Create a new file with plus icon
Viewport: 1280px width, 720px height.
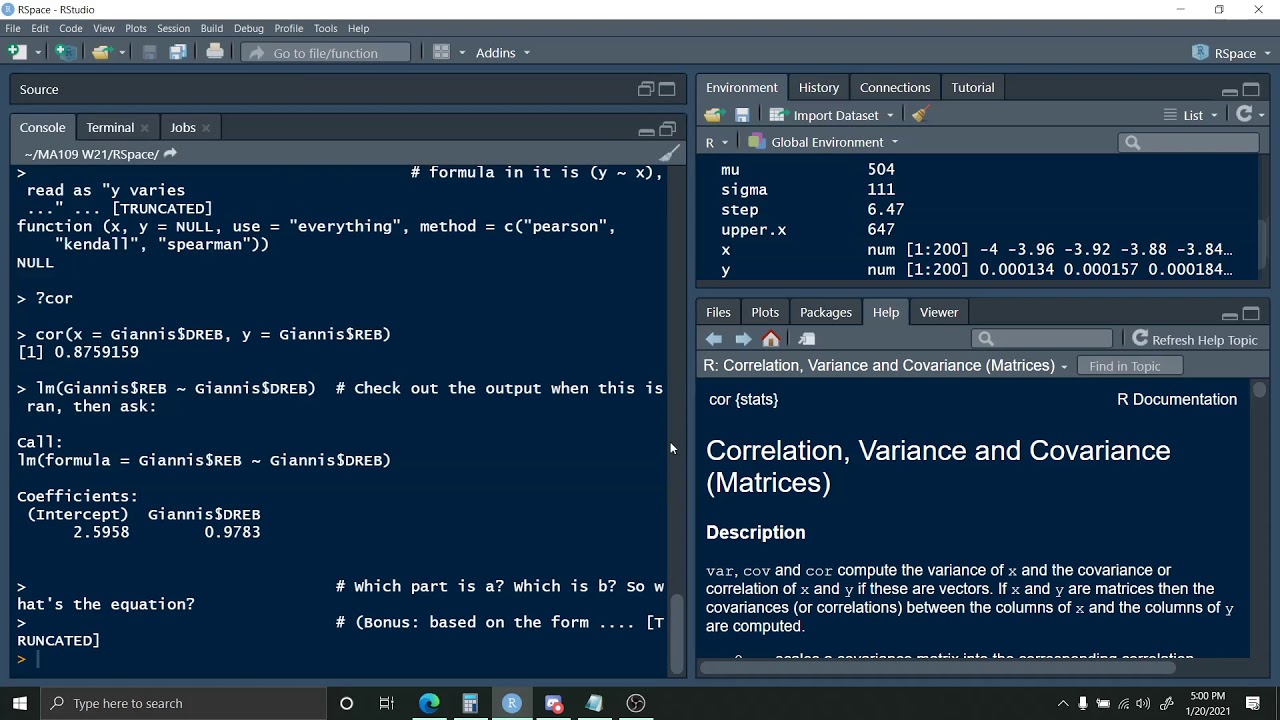[x=16, y=52]
